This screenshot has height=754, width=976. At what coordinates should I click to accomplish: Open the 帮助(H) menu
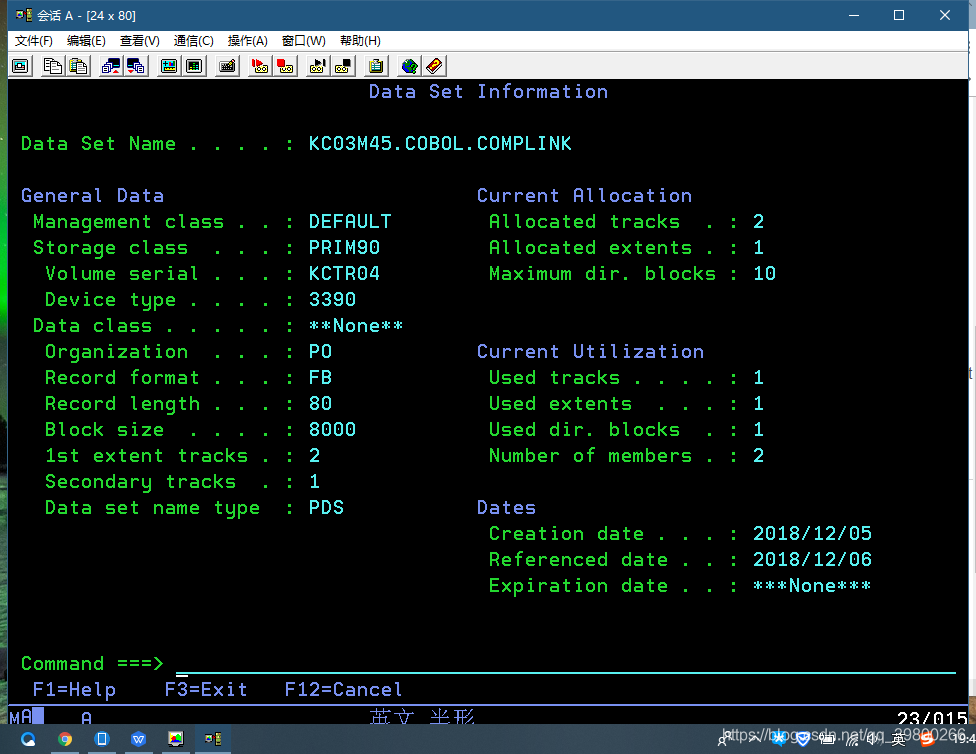[x=360, y=41]
